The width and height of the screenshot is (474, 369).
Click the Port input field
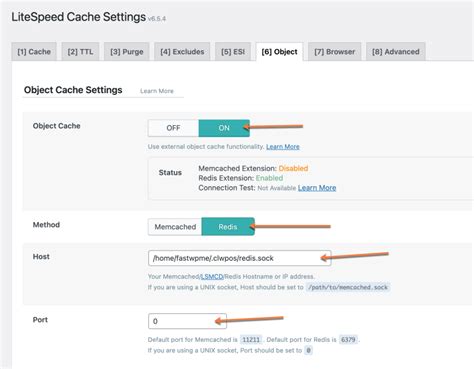click(x=187, y=321)
